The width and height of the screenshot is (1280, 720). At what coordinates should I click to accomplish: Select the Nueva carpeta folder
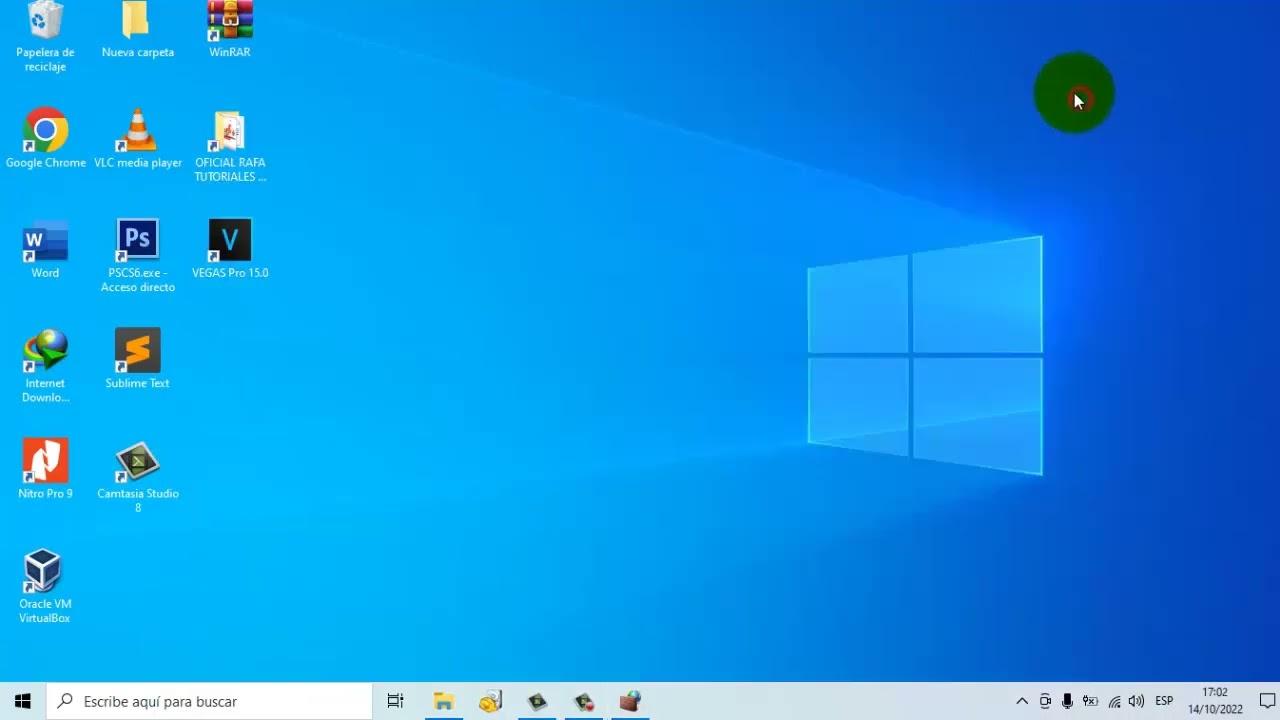tap(137, 30)
